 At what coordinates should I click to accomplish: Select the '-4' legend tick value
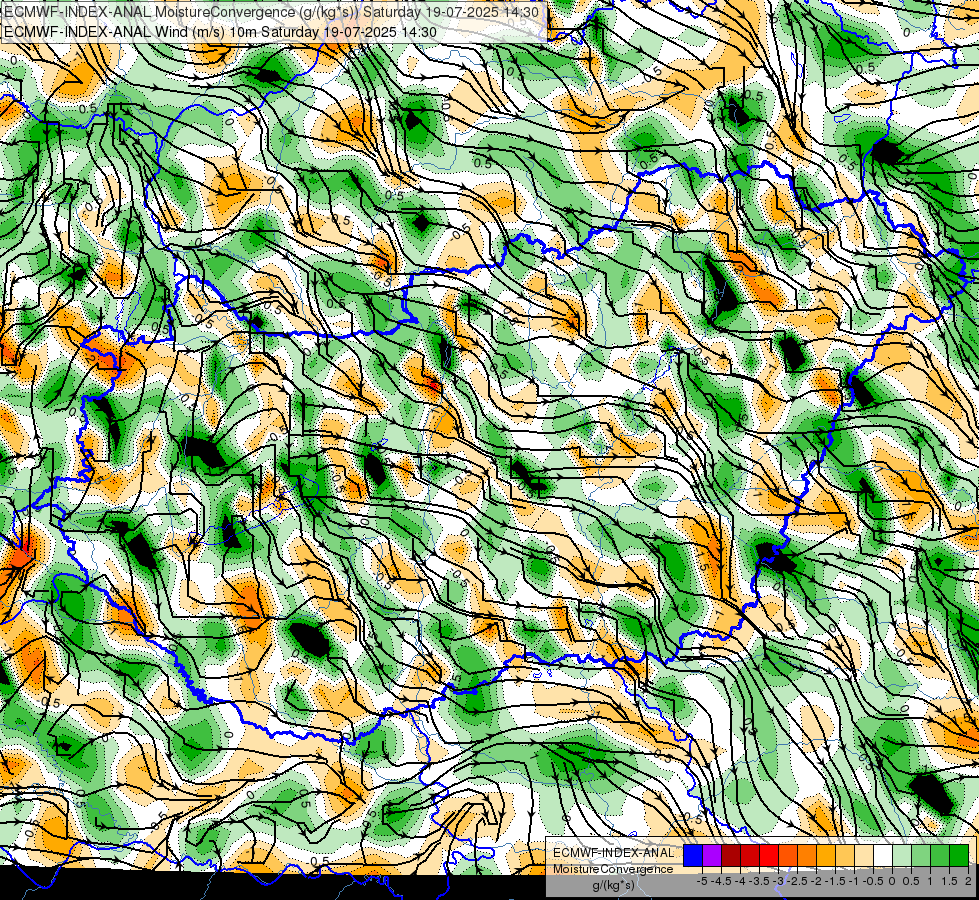pyautogui.click(x=740, y=881)
